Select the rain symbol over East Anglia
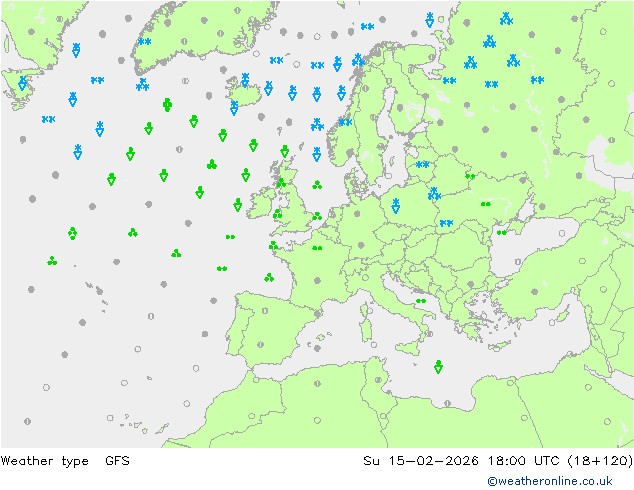This screenshot has height=490, width=634. (x=317, y=216)
